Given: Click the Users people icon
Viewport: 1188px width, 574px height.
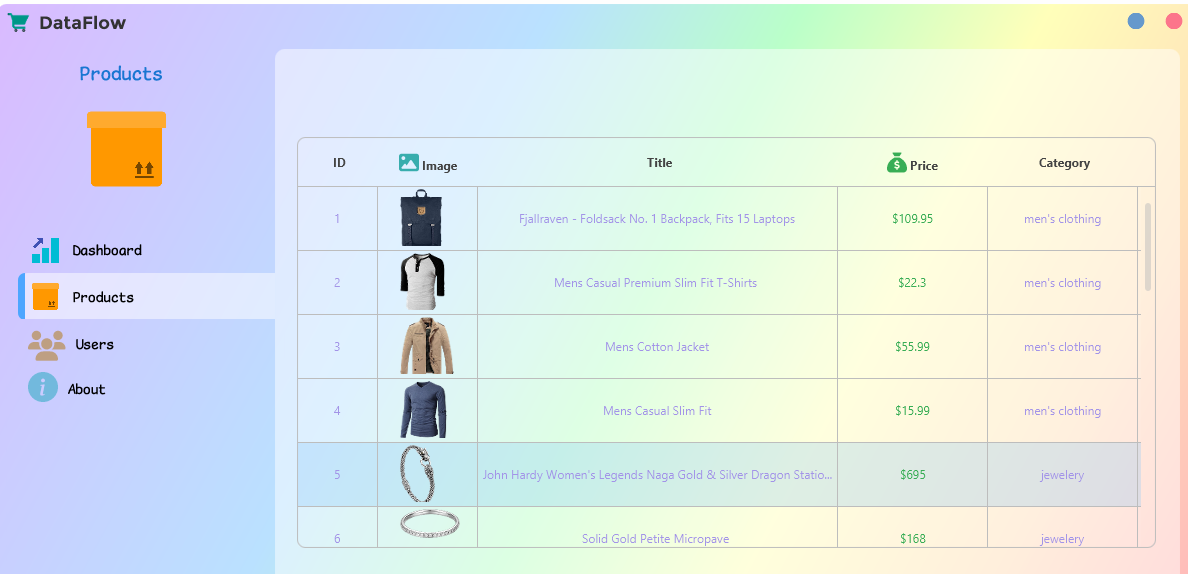Looking at the screenshot, I should pos(46,344).
